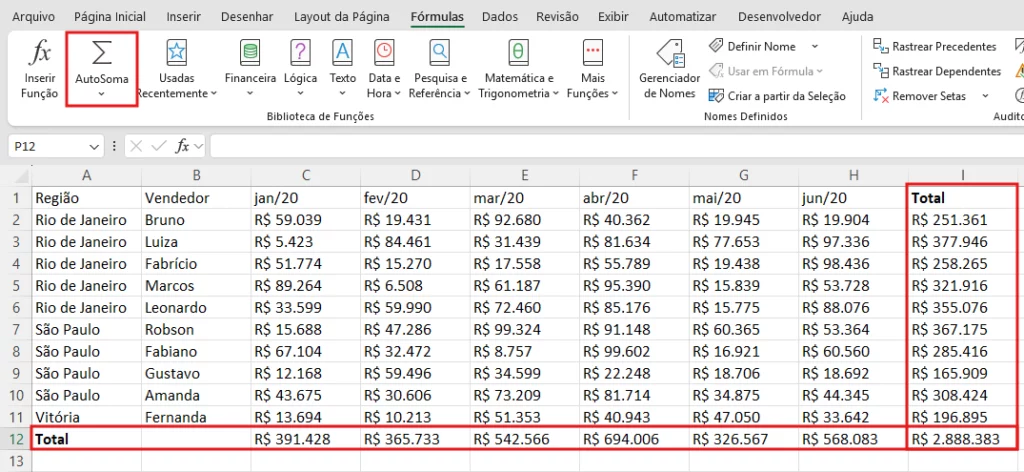Select row 12 header
The height and width of the screenshot is (472, 1024).
click(16, 439)
